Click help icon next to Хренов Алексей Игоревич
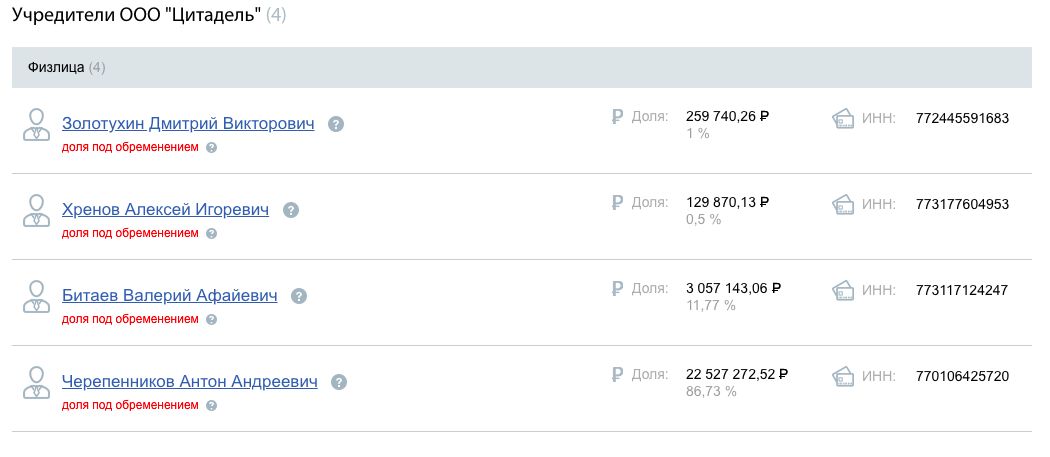The width and height of the screenshot is (1050, 457). (x=291, y=210)
